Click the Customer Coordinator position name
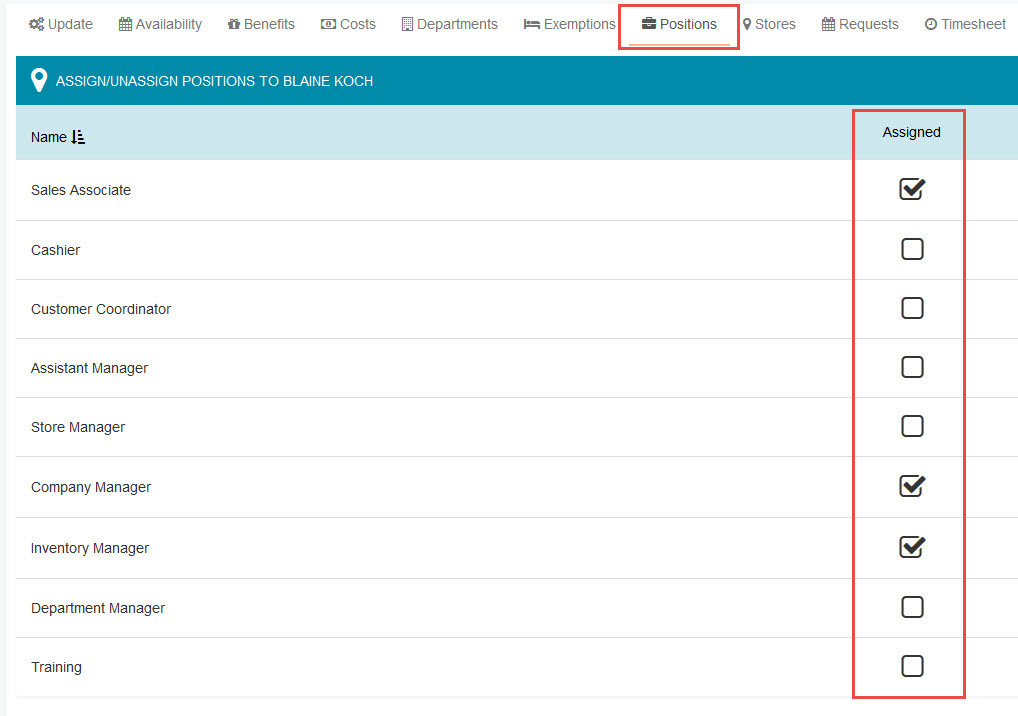1018x716 pixels. point(101,309)
